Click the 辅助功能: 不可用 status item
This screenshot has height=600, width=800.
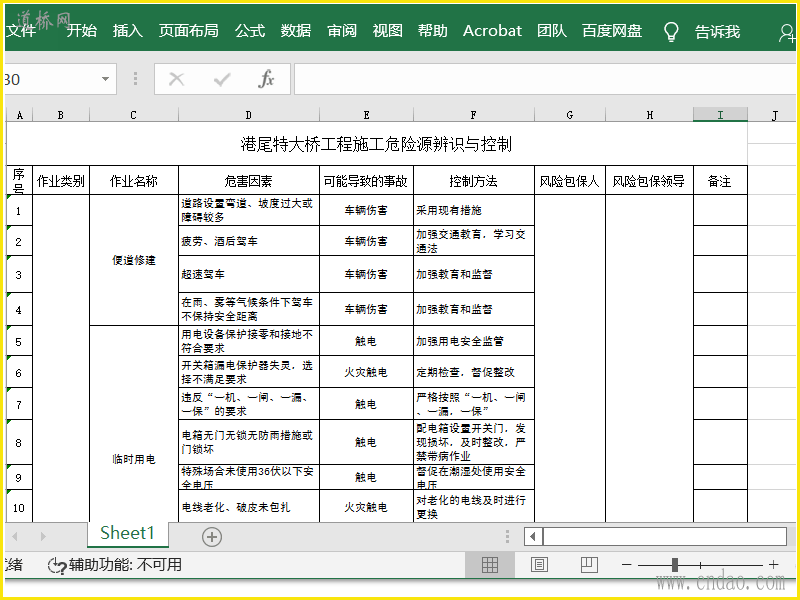pos(115,565)
